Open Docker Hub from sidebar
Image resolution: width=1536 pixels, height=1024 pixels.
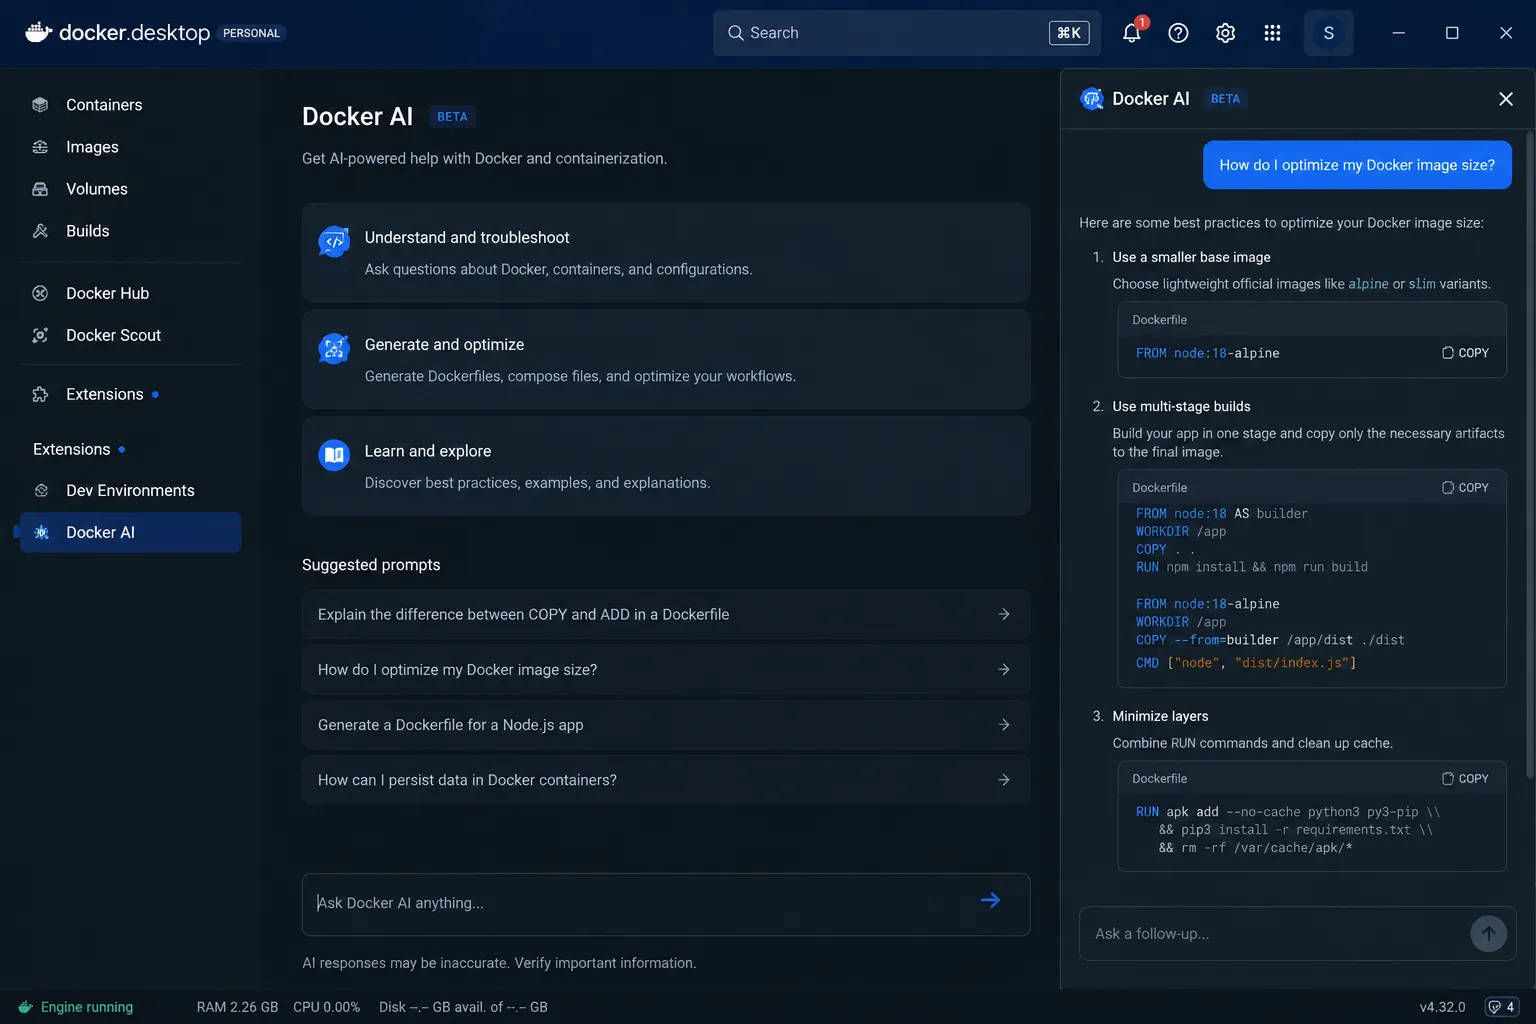coord(130,293)
